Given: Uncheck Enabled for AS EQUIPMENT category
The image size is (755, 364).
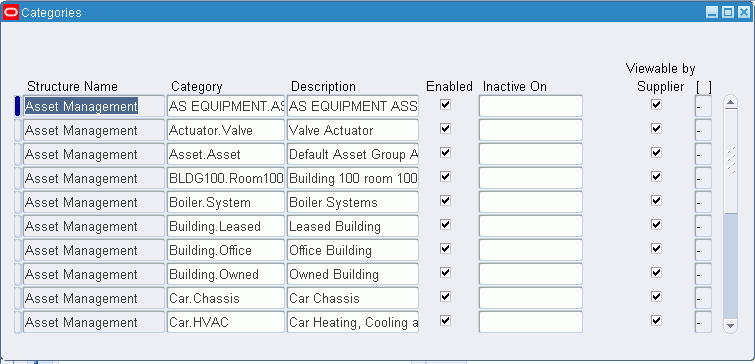Looking at the screenshot, I should click(x=445, y=104).
